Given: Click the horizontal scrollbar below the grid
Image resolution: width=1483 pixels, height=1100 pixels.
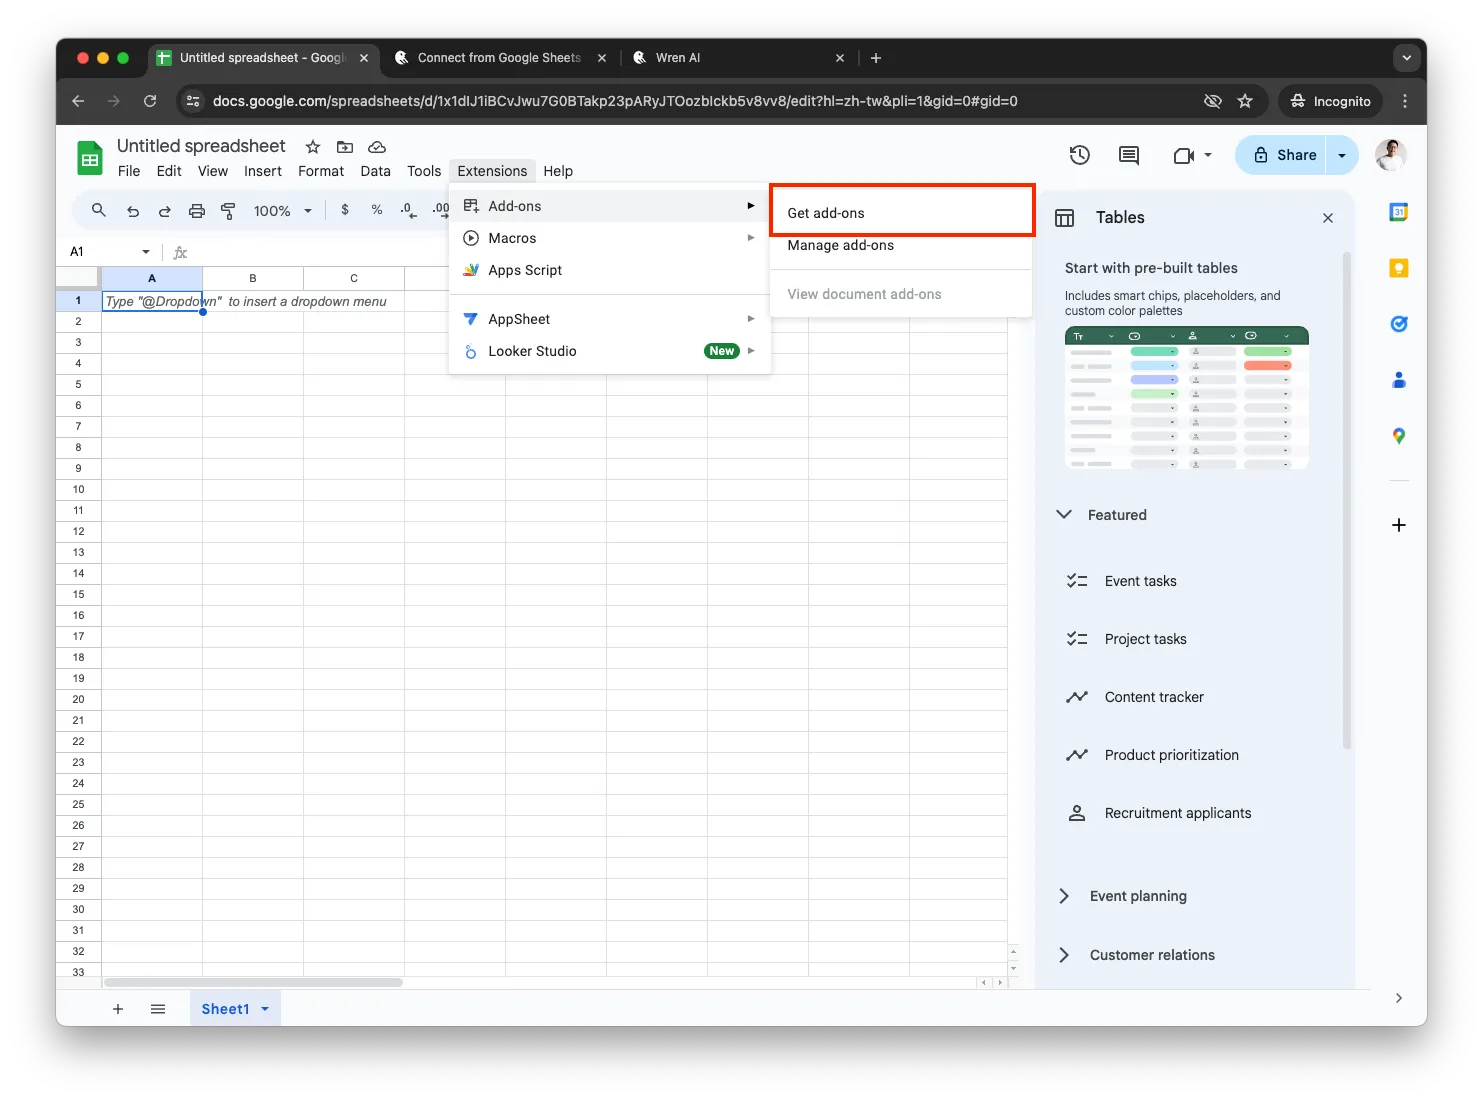Looking at the screenshot, I should [253, 982].
